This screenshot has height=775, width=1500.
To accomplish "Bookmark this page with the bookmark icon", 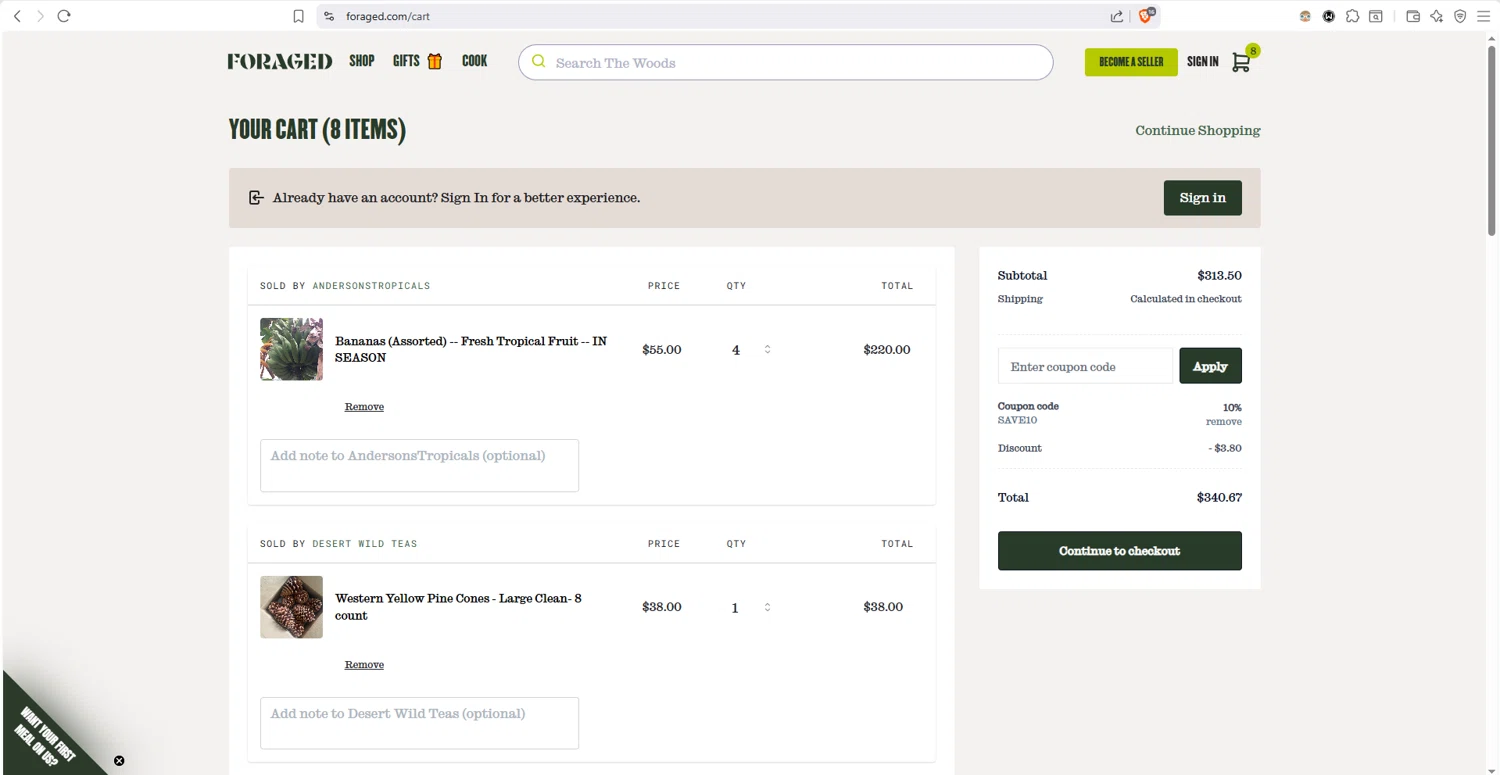I will pyautogui.click(x=298, y=16).
